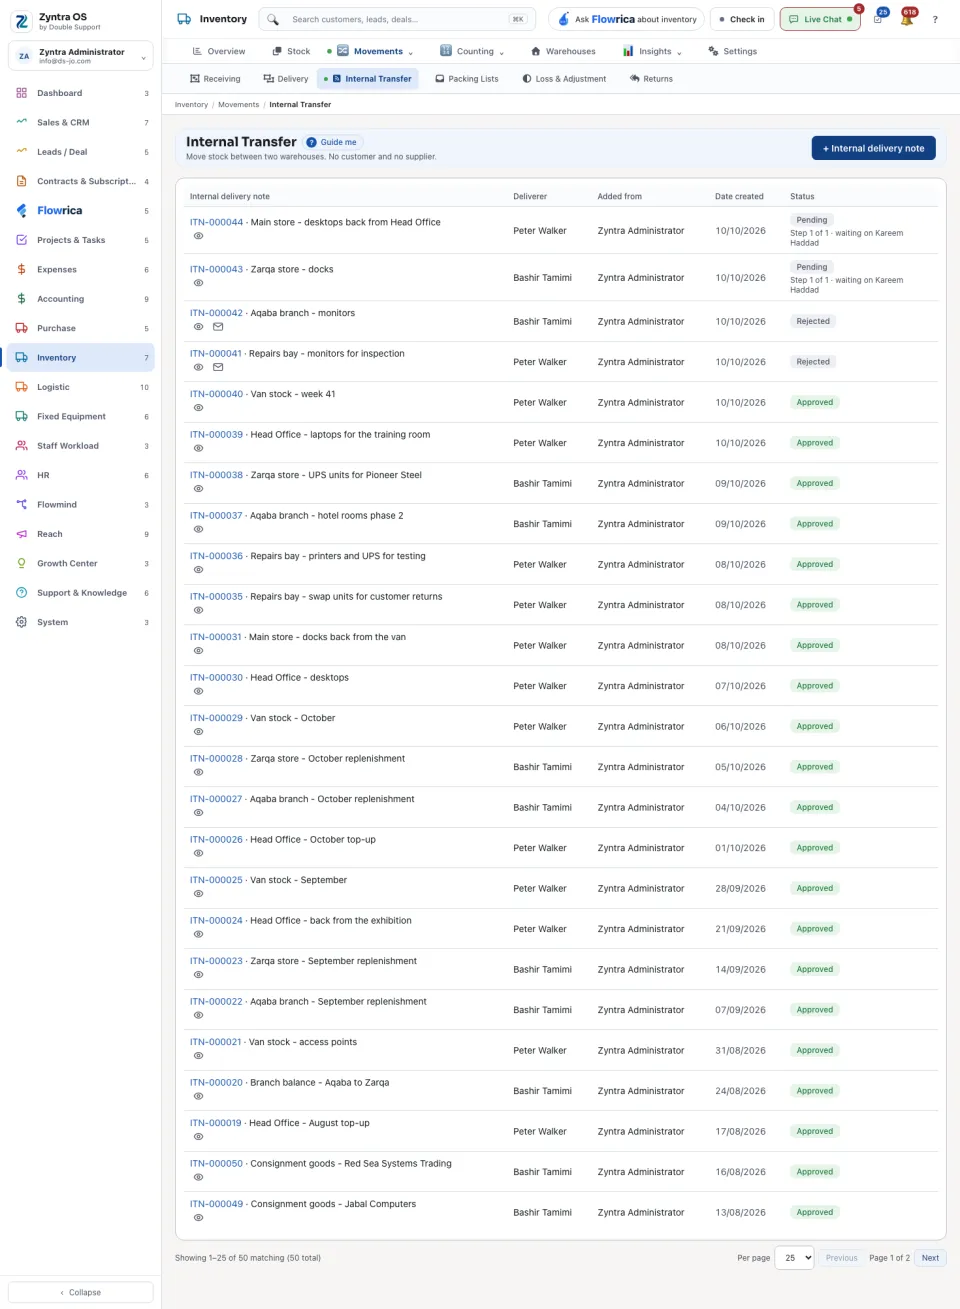
Task: Click the mail icon for ITN-000042
Action: pos(218,327)
